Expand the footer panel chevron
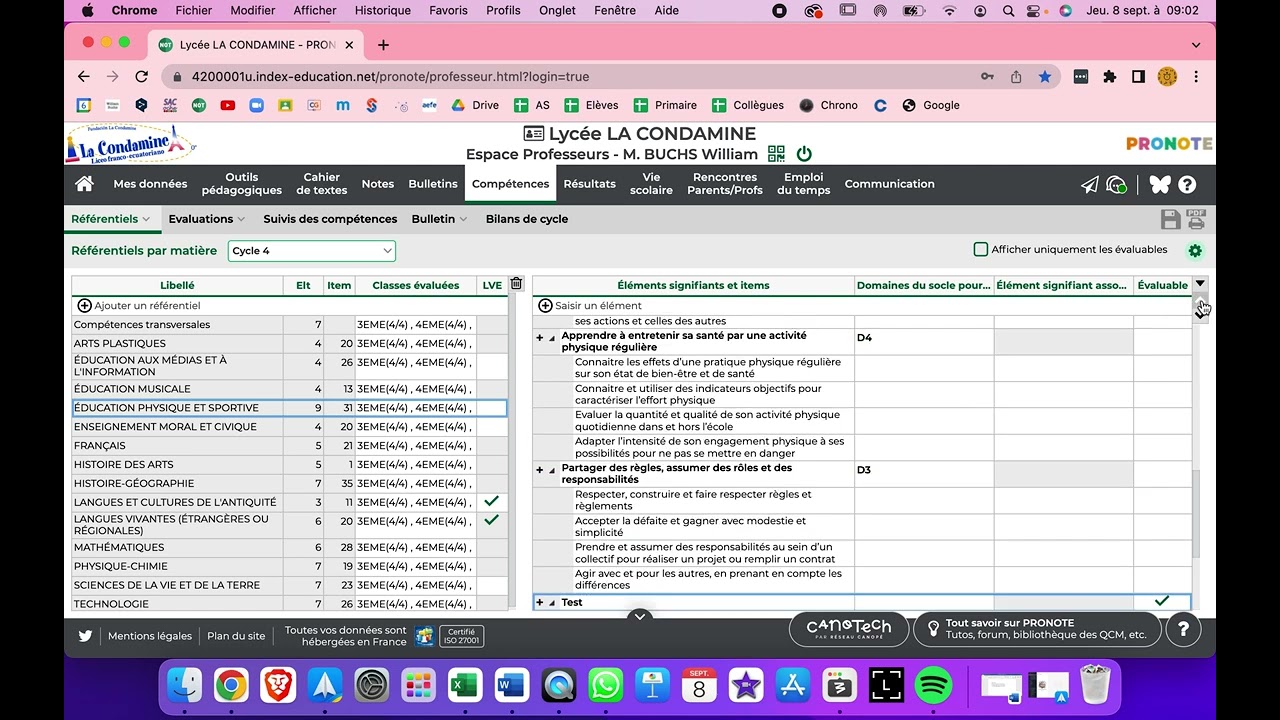The width and height of the screenshot is (1280, 720). coord(640,616)
